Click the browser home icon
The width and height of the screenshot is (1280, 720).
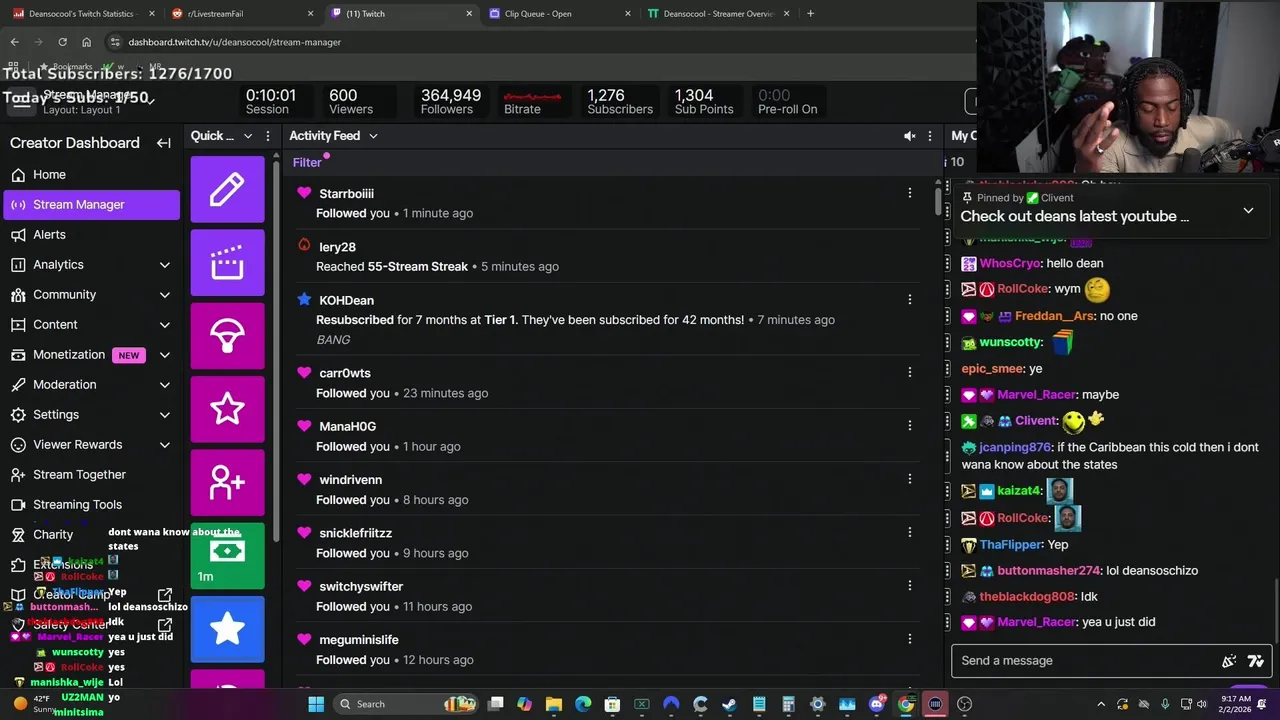[x=86, y=42]
